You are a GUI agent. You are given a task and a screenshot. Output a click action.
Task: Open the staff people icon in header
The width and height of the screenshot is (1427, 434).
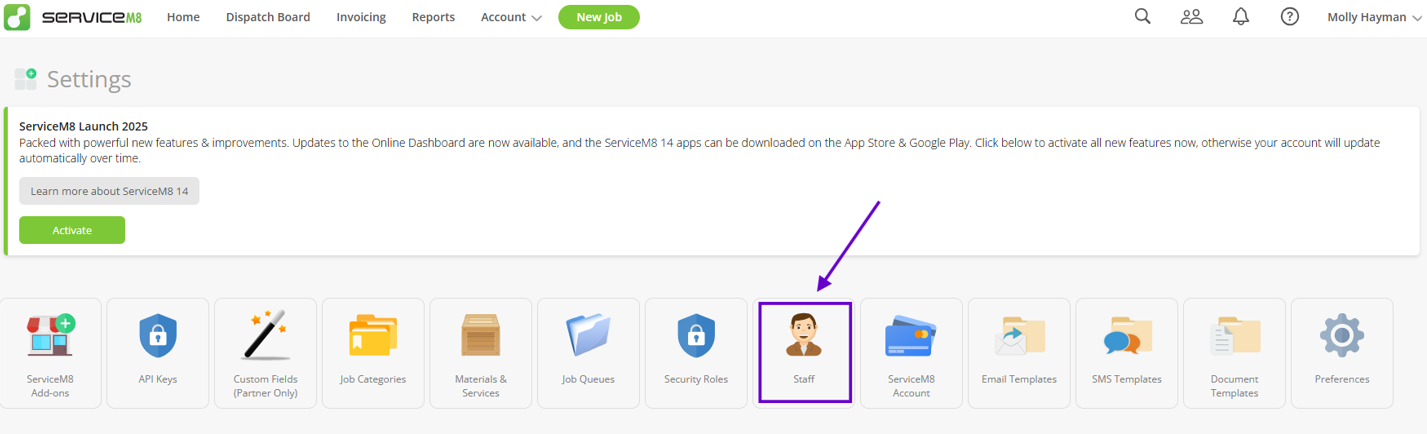tap(1191, 17)
